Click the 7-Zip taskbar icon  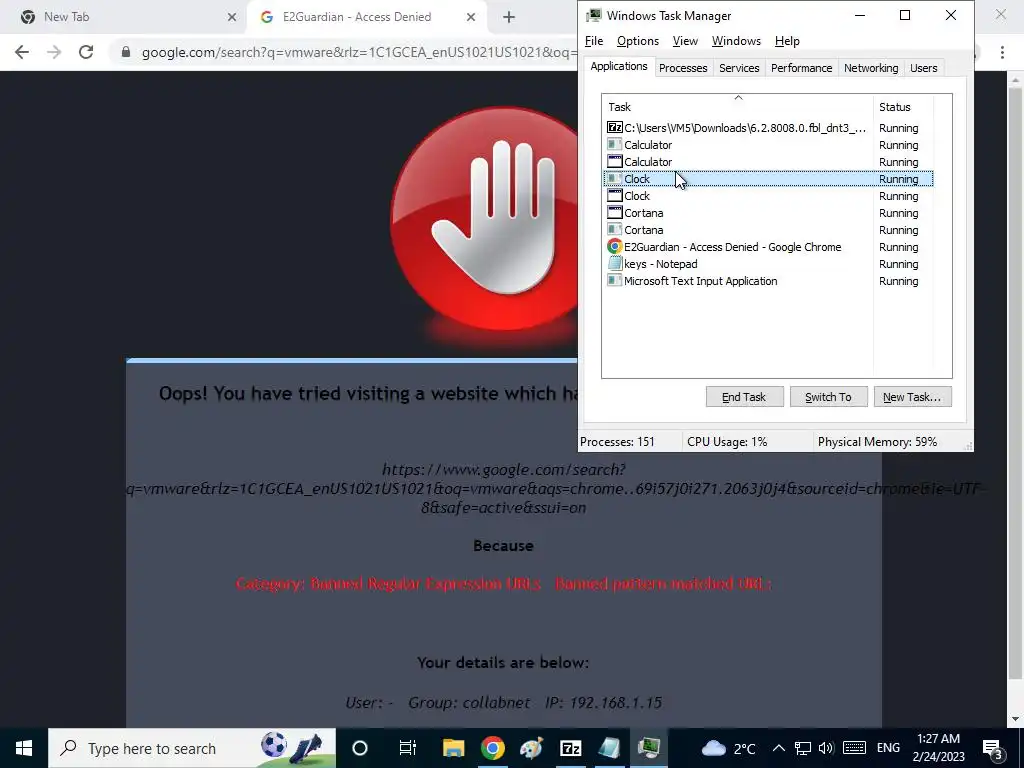point(571,748)
